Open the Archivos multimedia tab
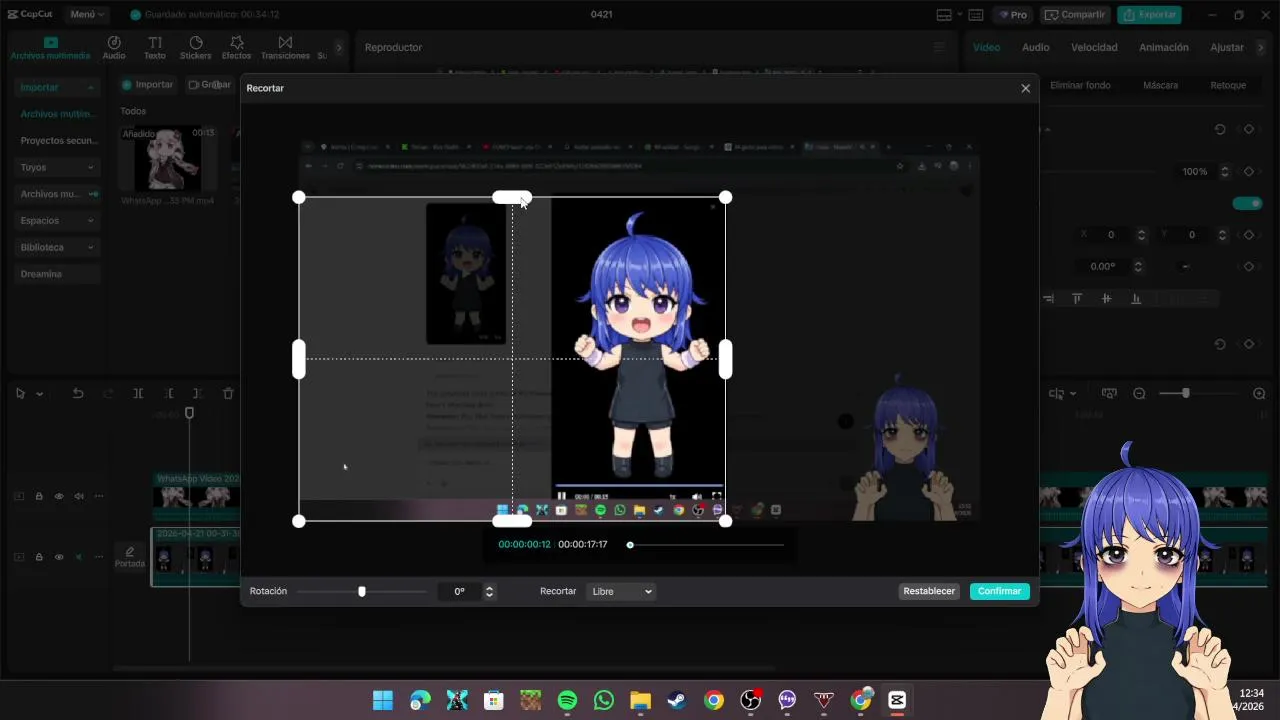Screen dimensions: 1280x720 coord(50,48)
